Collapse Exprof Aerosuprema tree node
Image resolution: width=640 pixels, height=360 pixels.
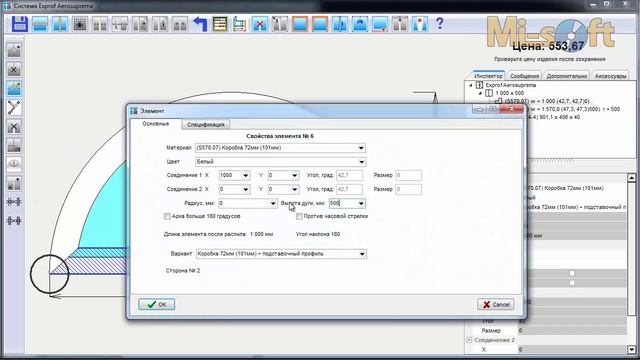(x=471, y=85)
